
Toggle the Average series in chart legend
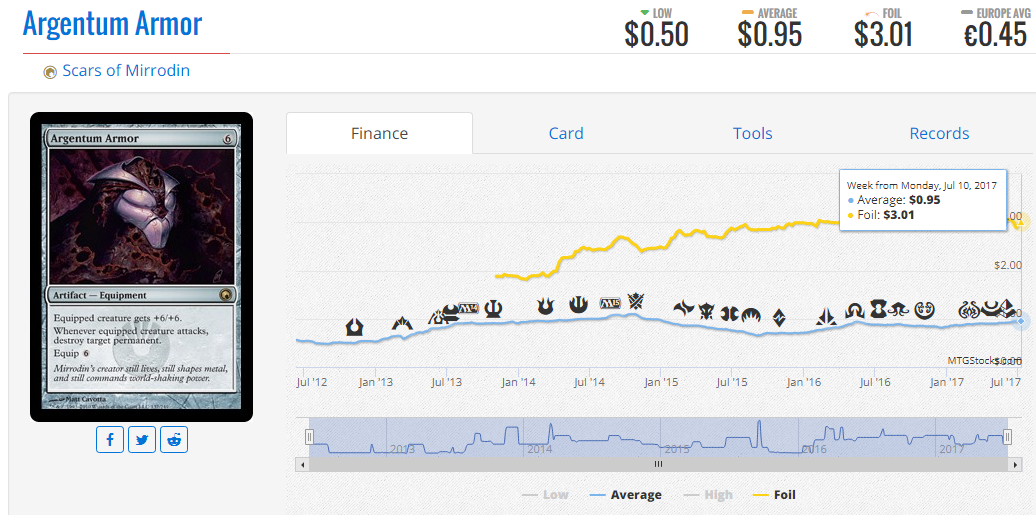pos(626,495)
